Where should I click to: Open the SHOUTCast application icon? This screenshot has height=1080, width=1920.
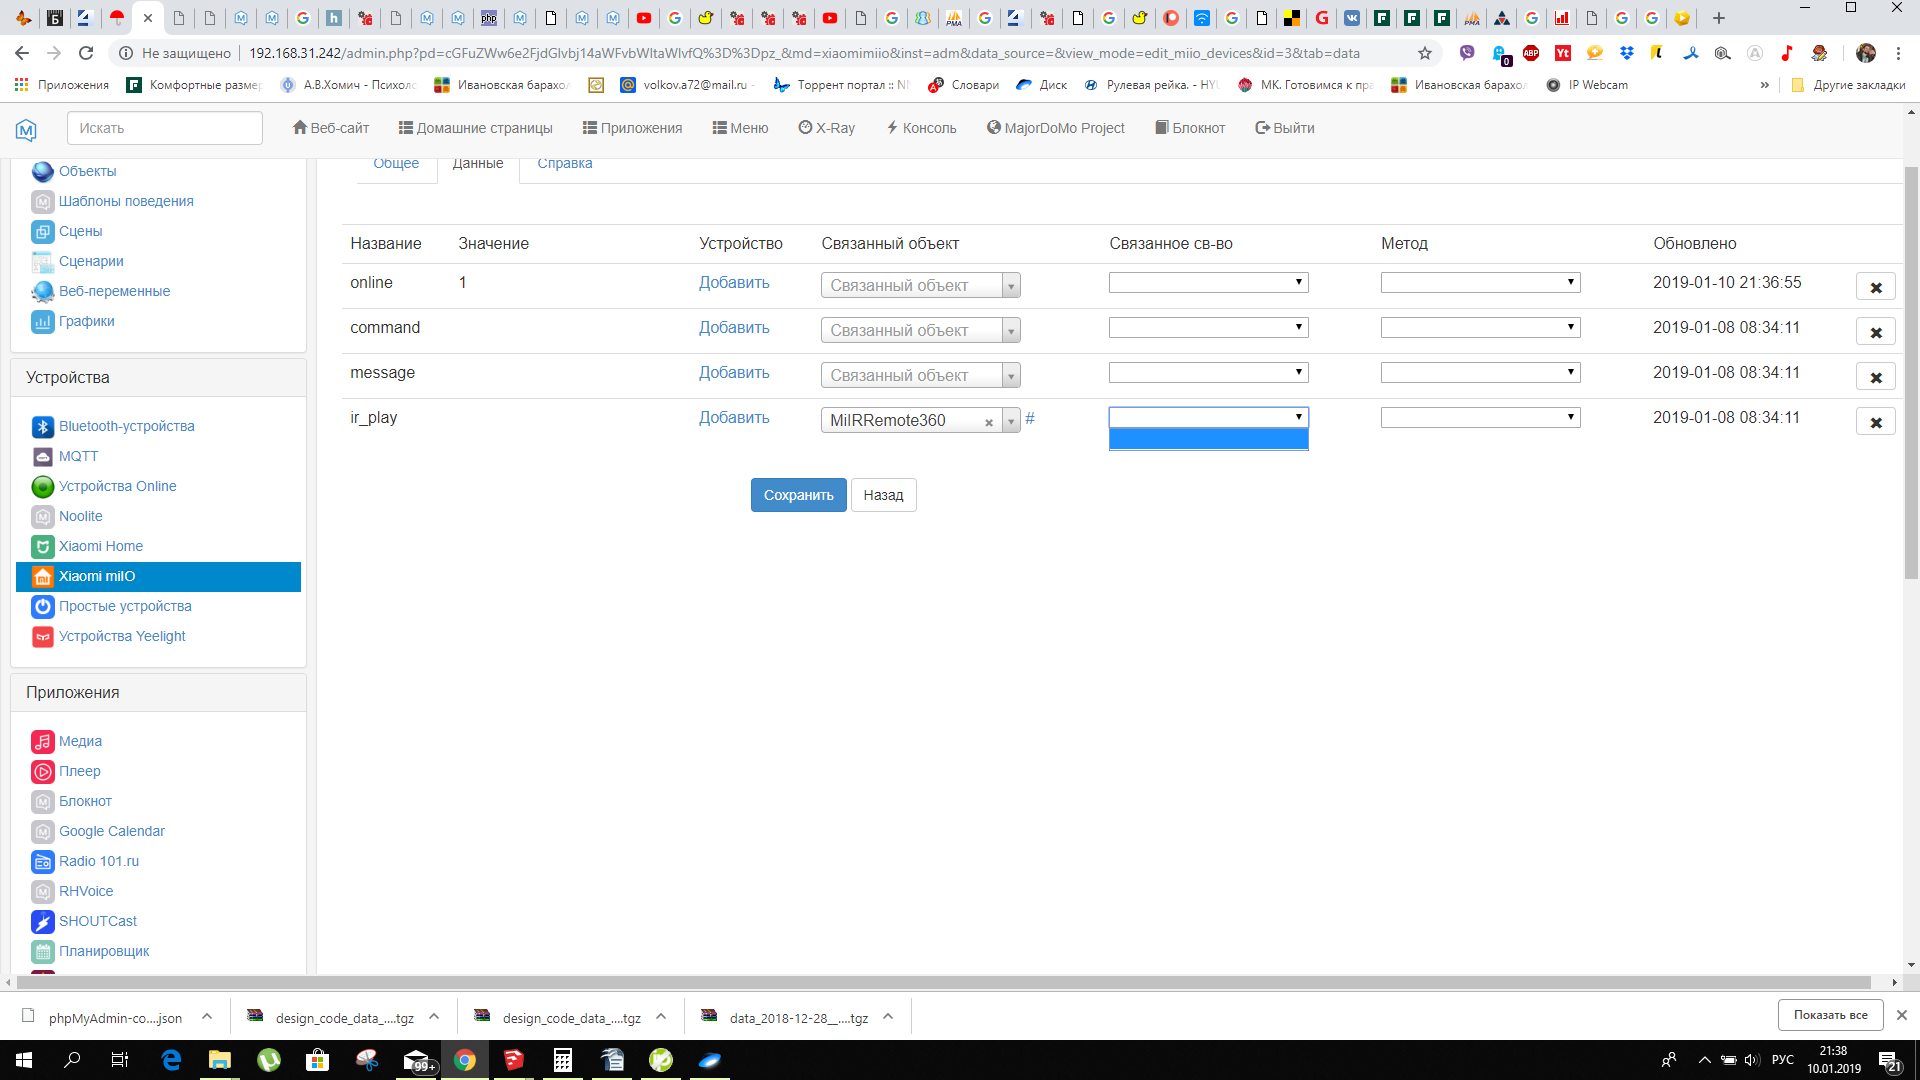tap(42, 922)
